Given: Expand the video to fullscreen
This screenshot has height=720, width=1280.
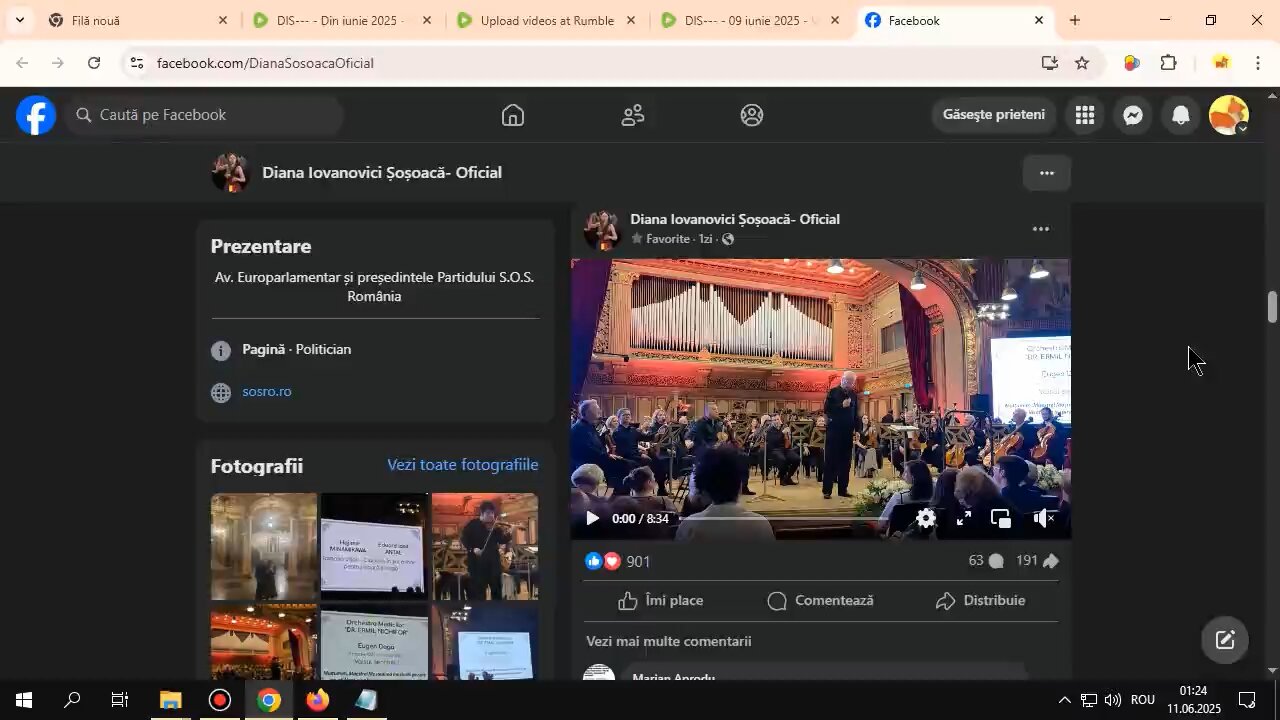Looking at the screenshot, I should pos(964,518).
